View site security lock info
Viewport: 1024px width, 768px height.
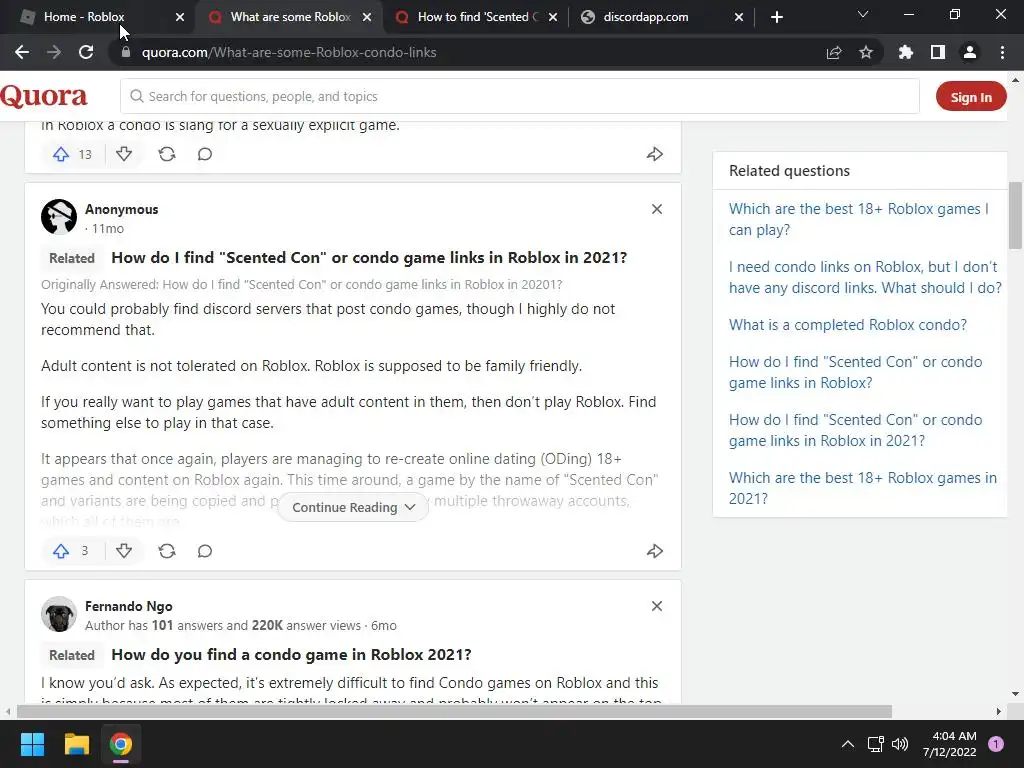click(126, 52)
